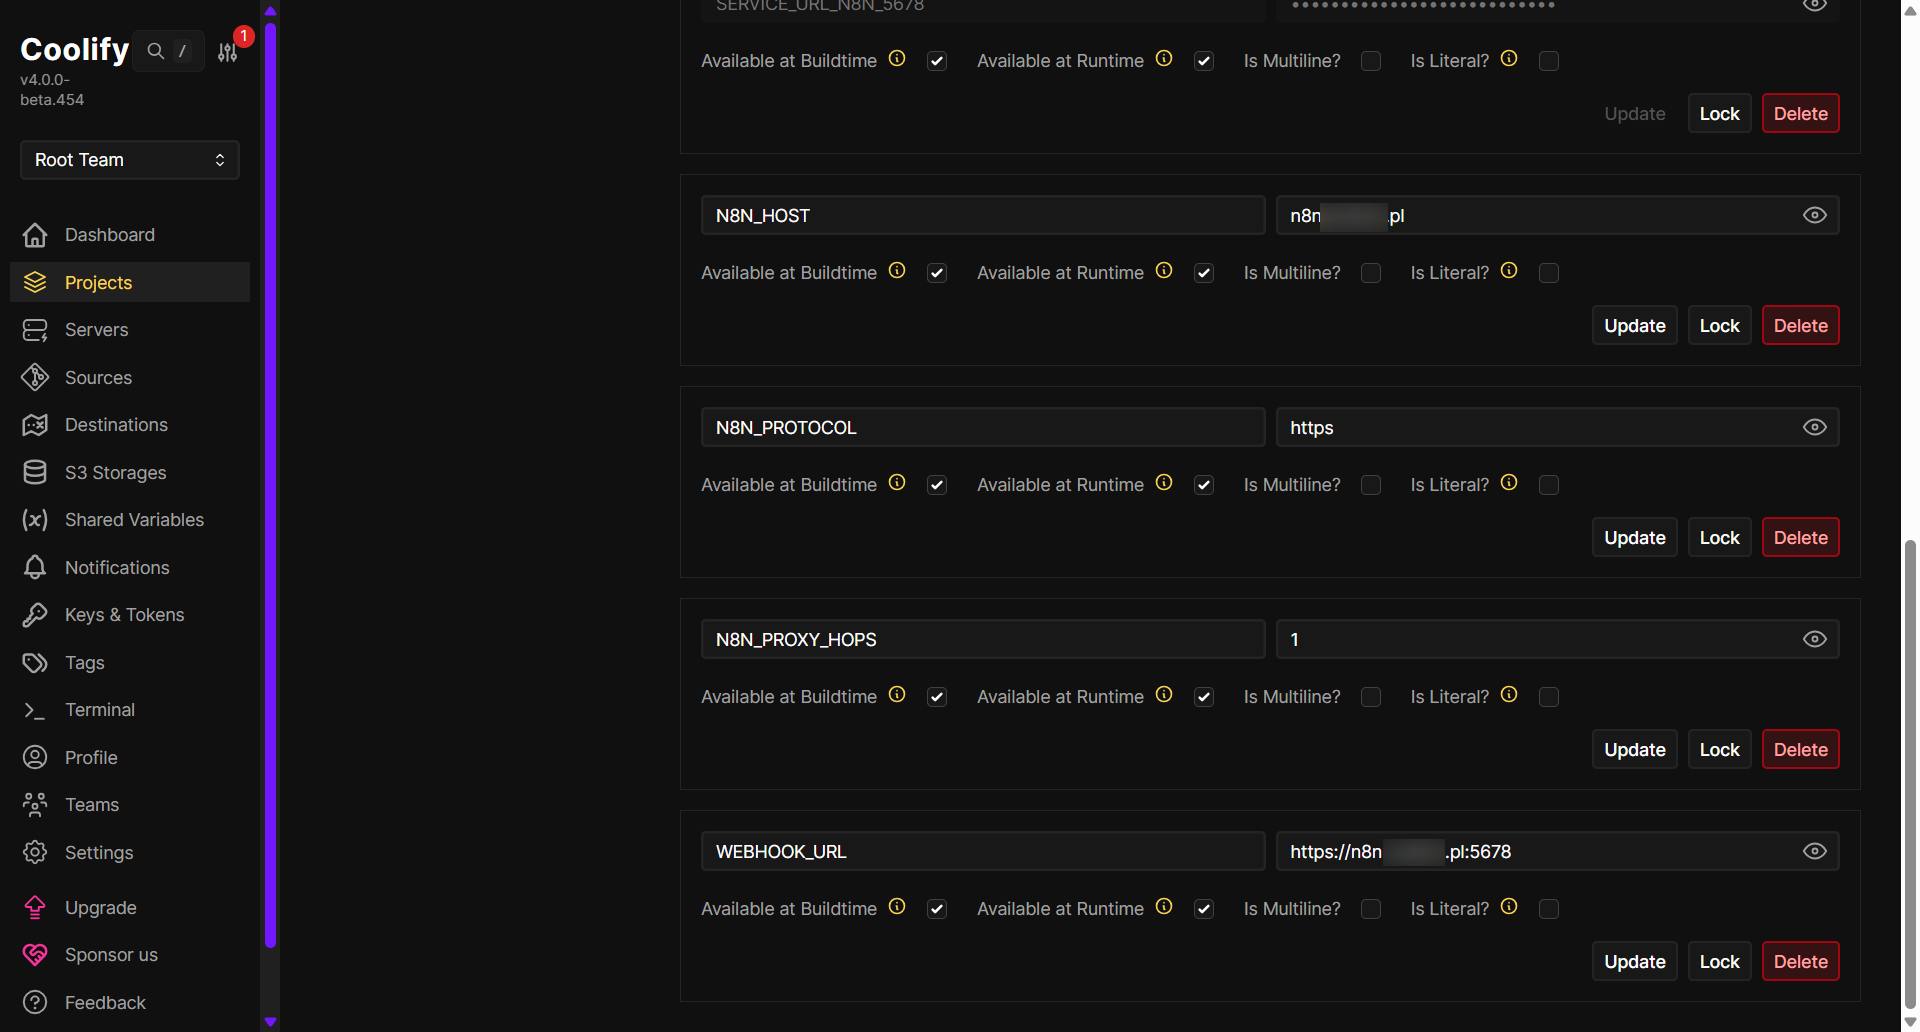Click the Coolify logo text

[75, 49]
